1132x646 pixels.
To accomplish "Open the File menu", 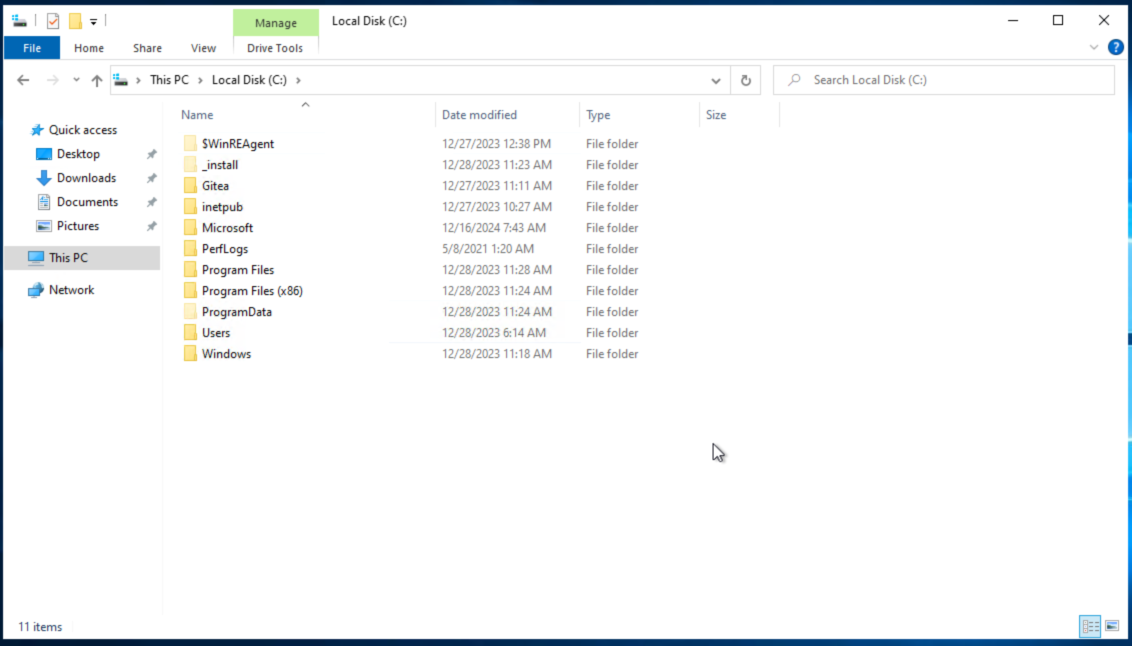I will 32,48.
